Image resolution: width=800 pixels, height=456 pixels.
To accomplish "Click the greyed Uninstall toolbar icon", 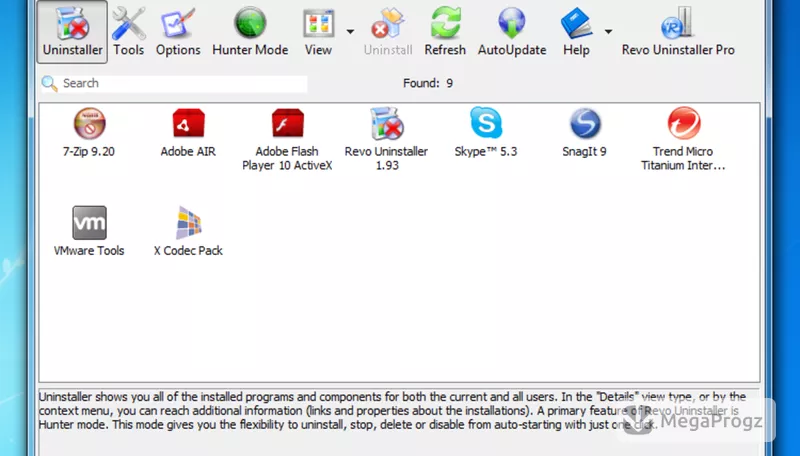I will (x=388, y=23).
